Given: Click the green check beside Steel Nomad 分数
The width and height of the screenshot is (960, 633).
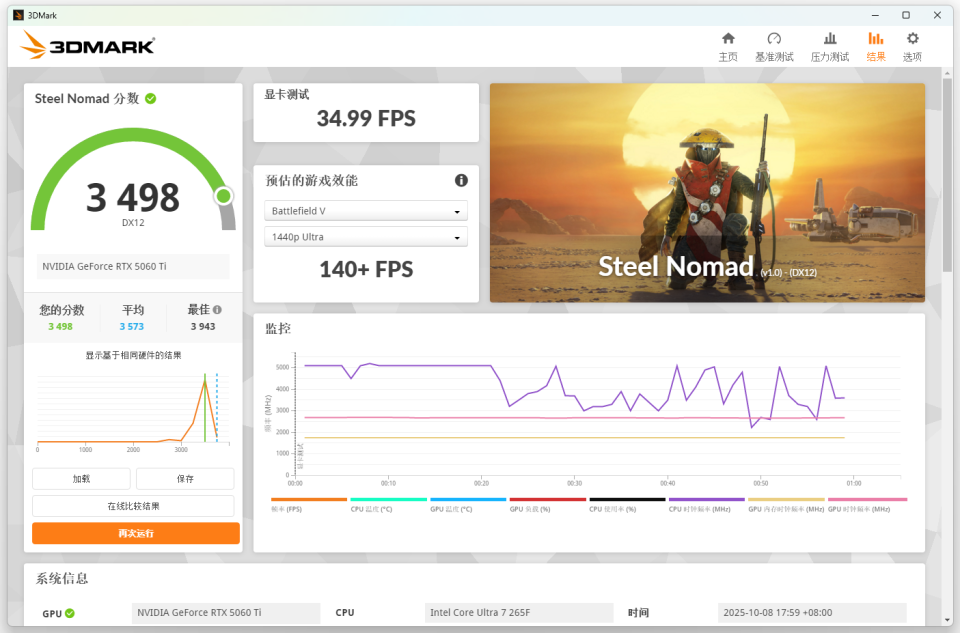Looking at the screenshot, I should tap(151, 99).
